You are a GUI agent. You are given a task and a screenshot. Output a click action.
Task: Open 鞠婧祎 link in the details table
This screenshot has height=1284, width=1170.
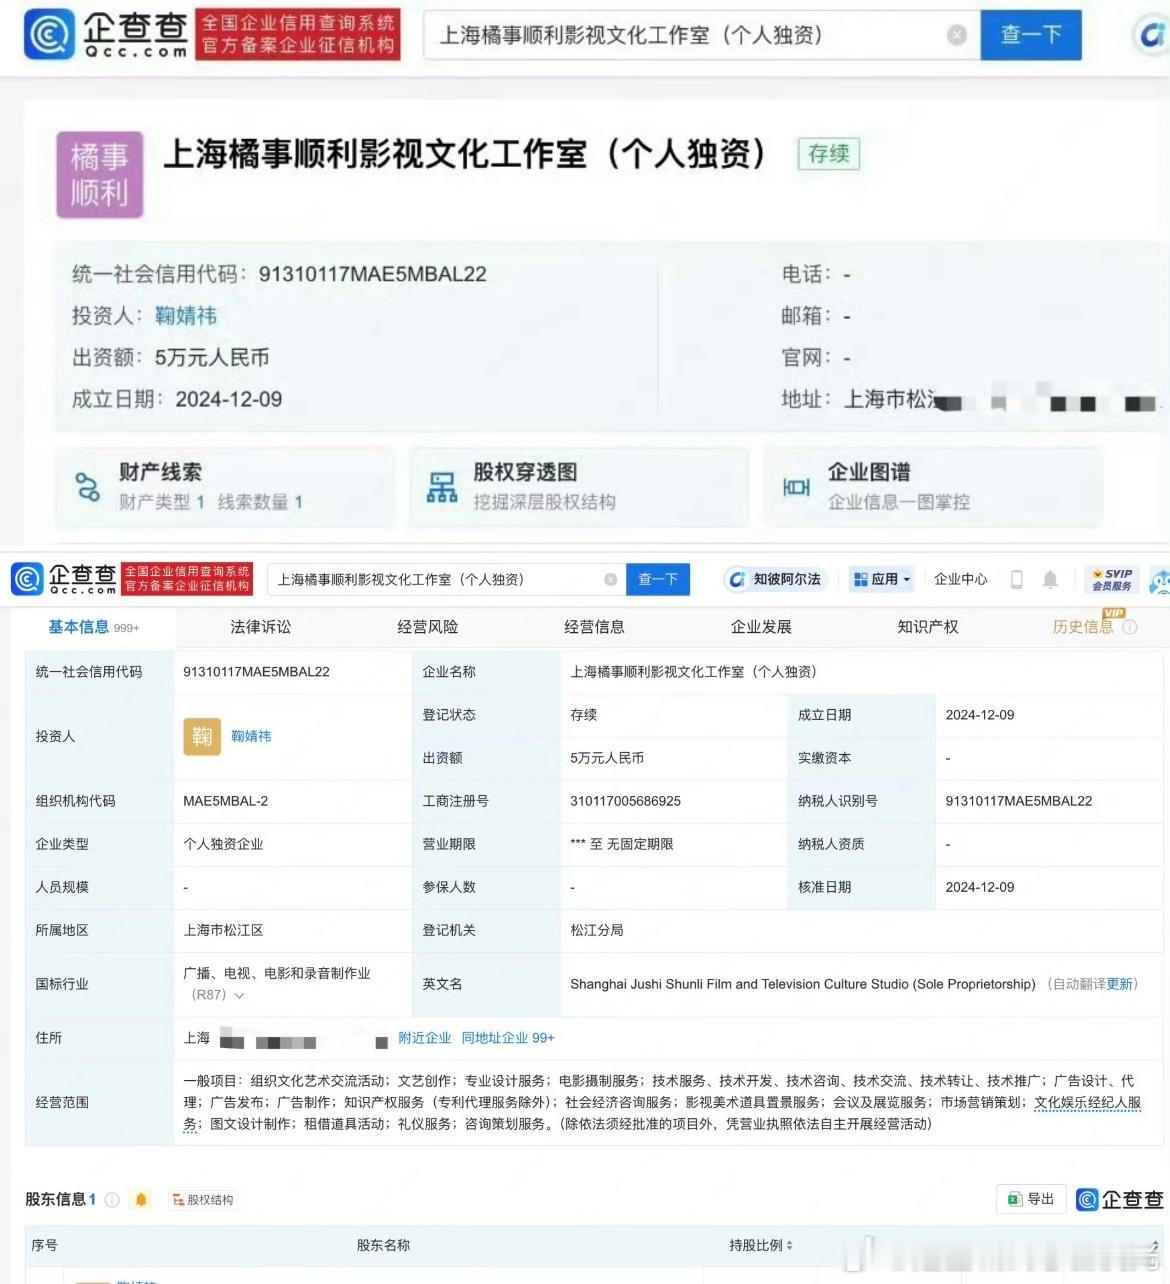click(251, 736)
